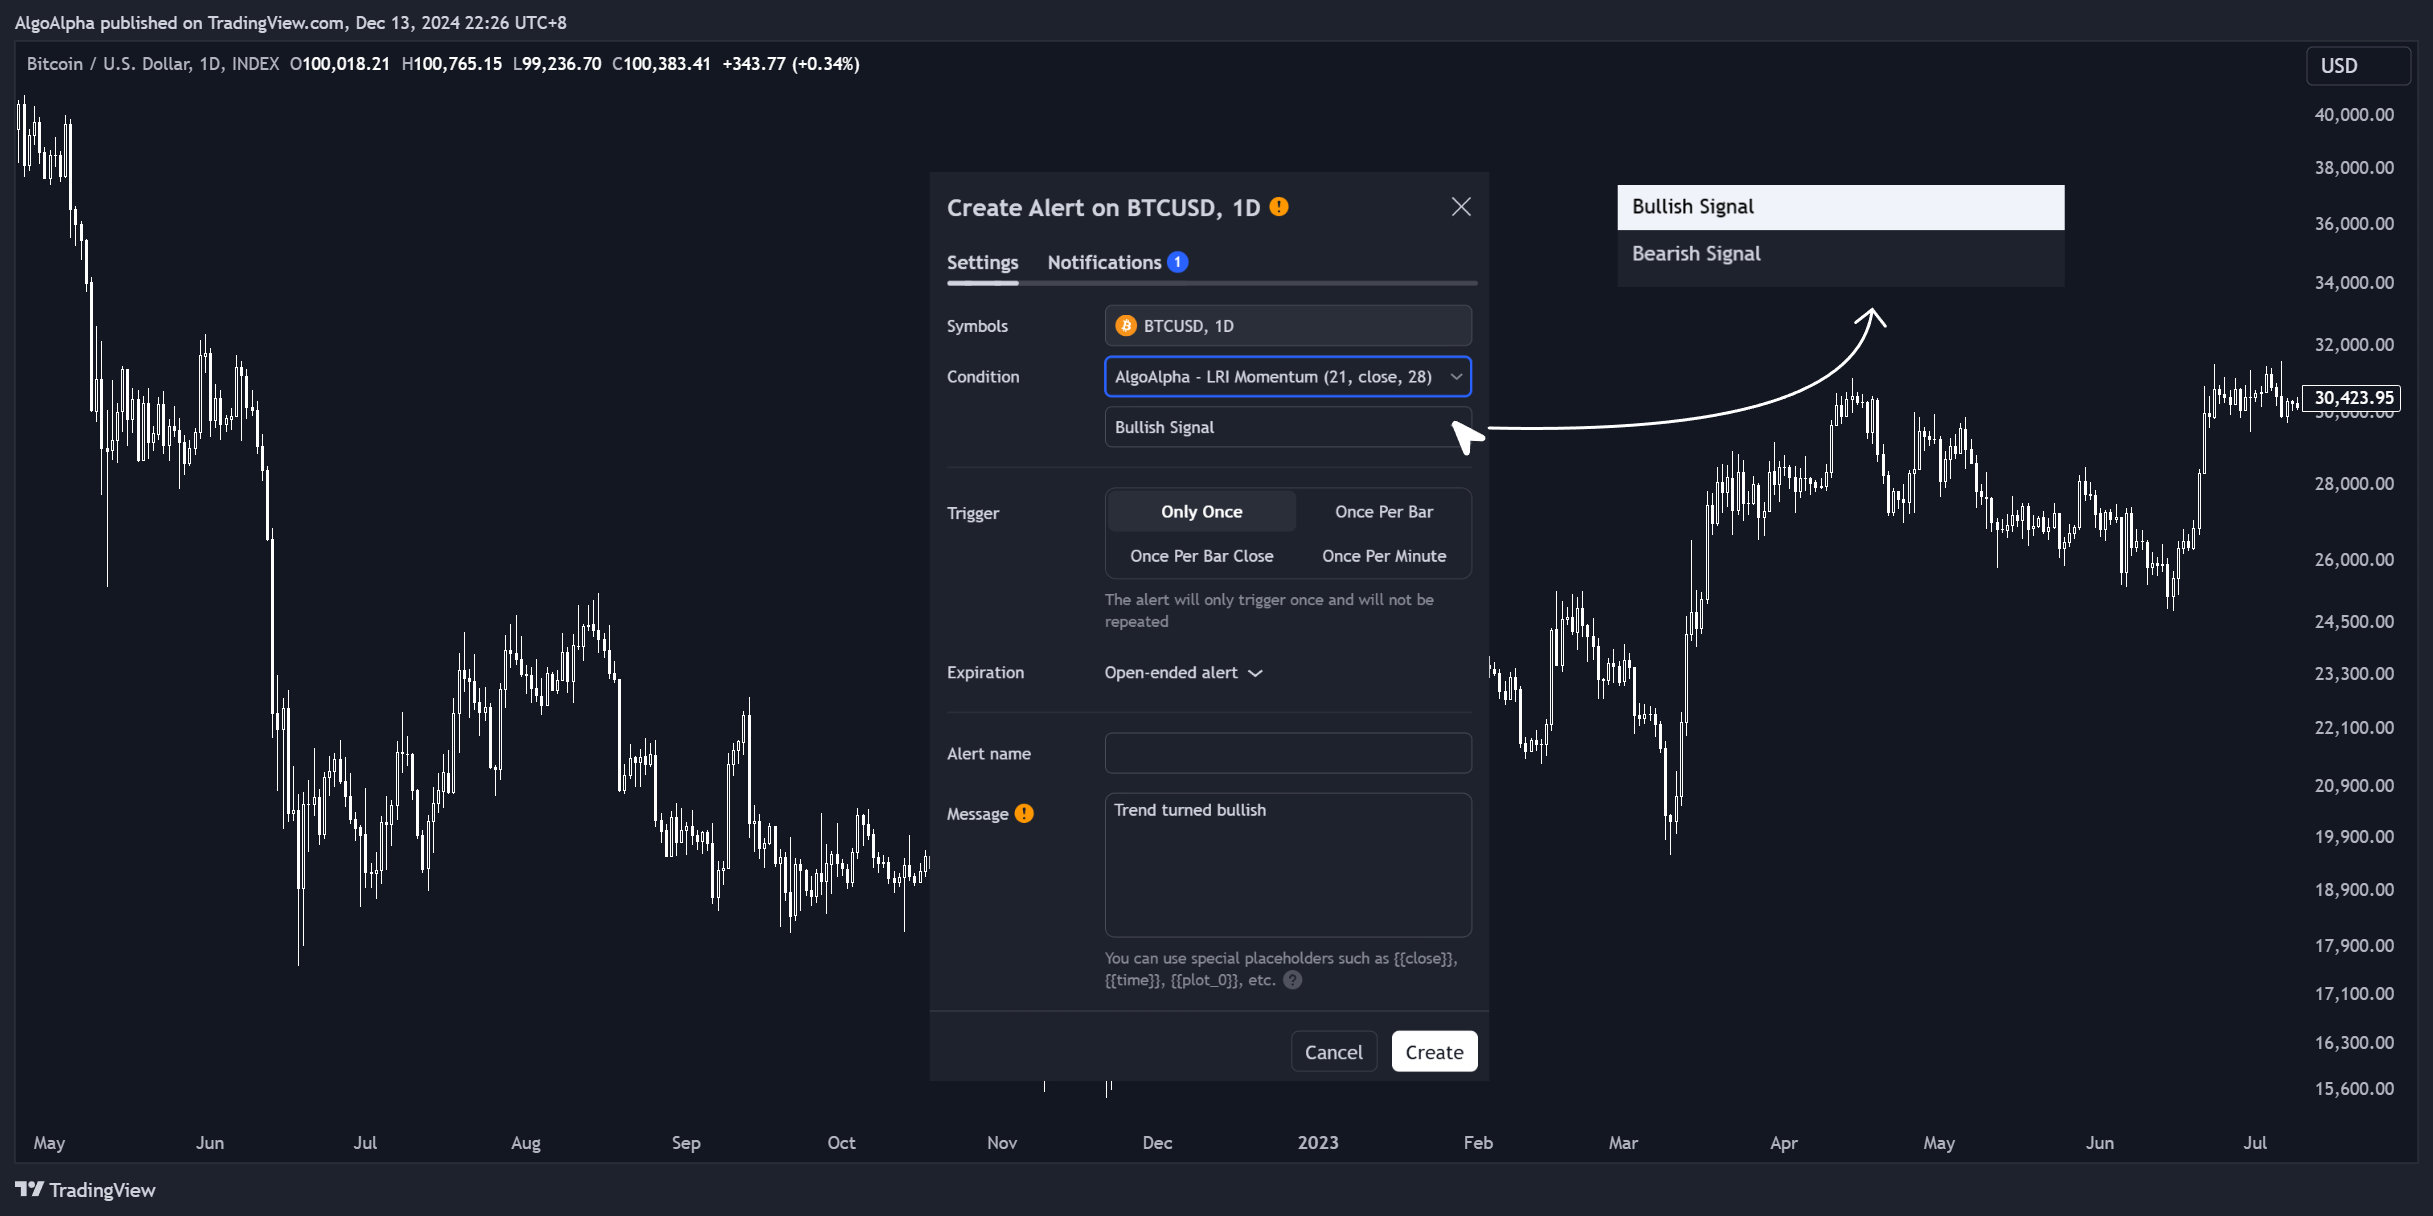Click the 20,900.00 price axis label
The height and width of the screenshot is (1216, 2433).
(x=2354, y=786)
